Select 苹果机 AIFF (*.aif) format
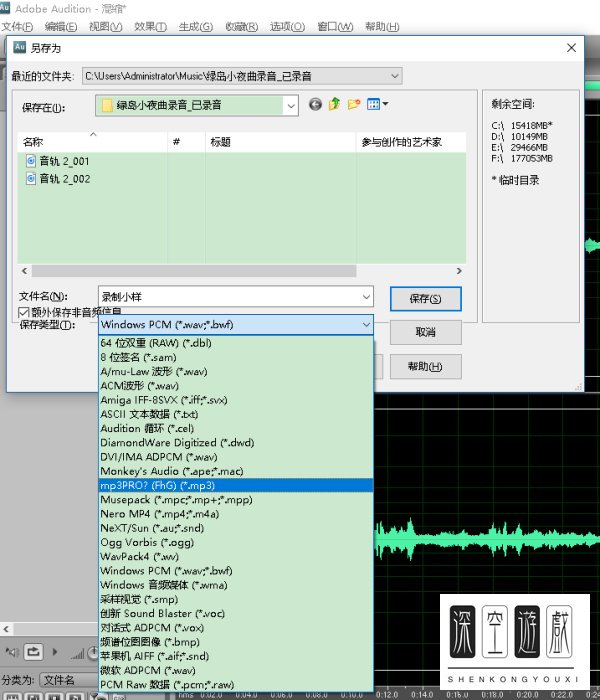 pos(236,656)
